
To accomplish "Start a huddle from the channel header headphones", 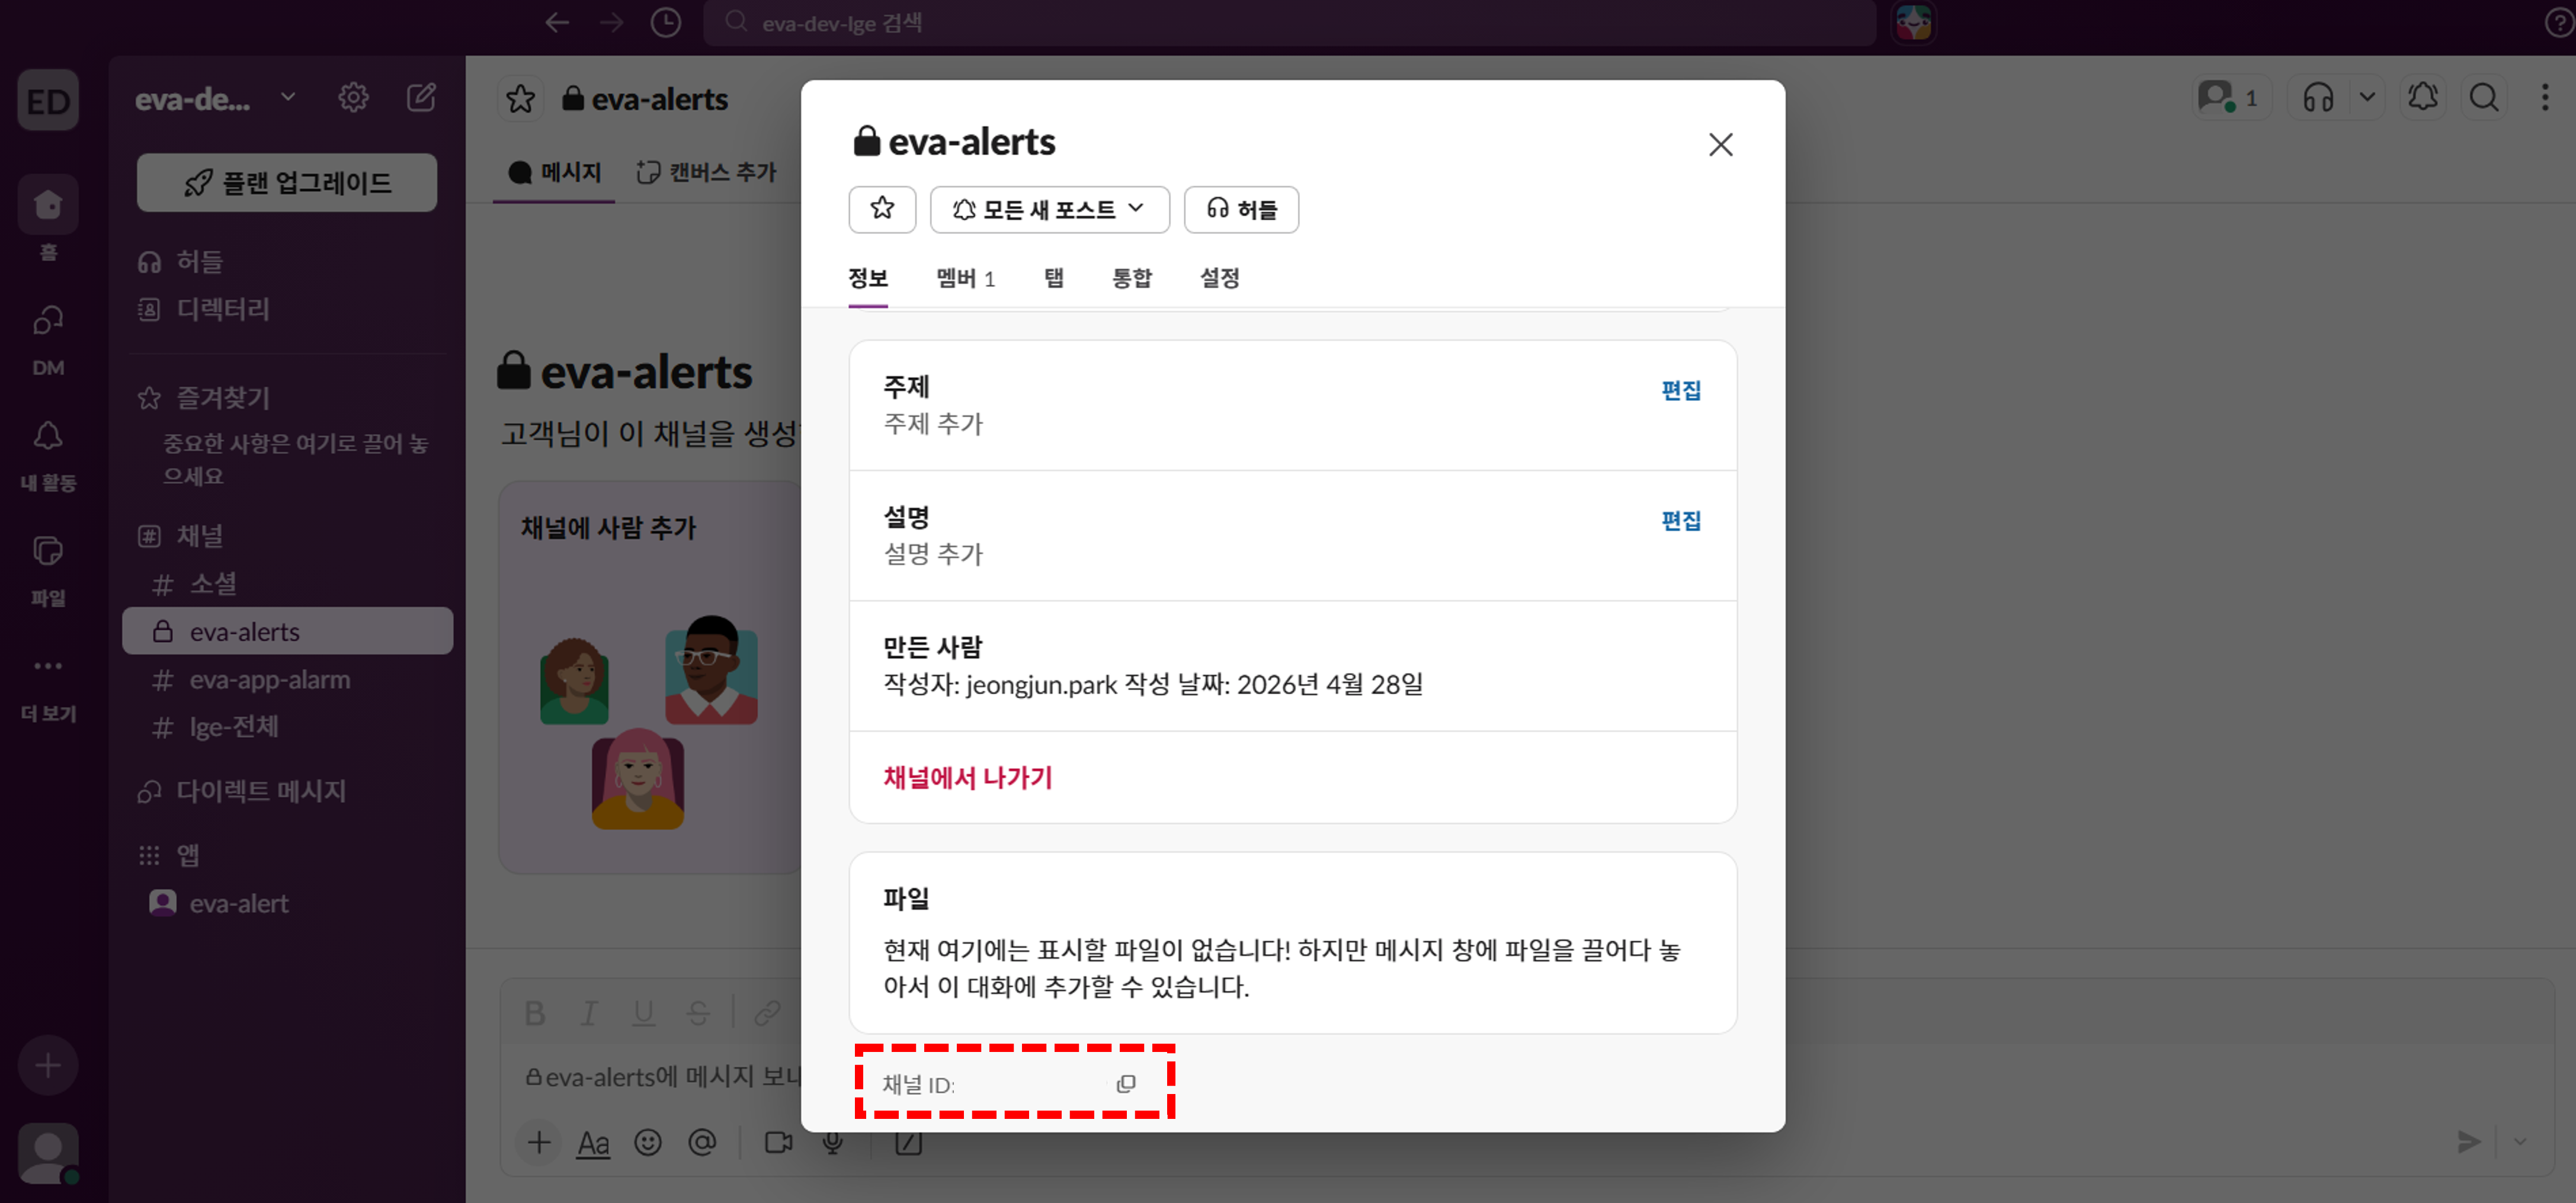I will point(2318,98).
